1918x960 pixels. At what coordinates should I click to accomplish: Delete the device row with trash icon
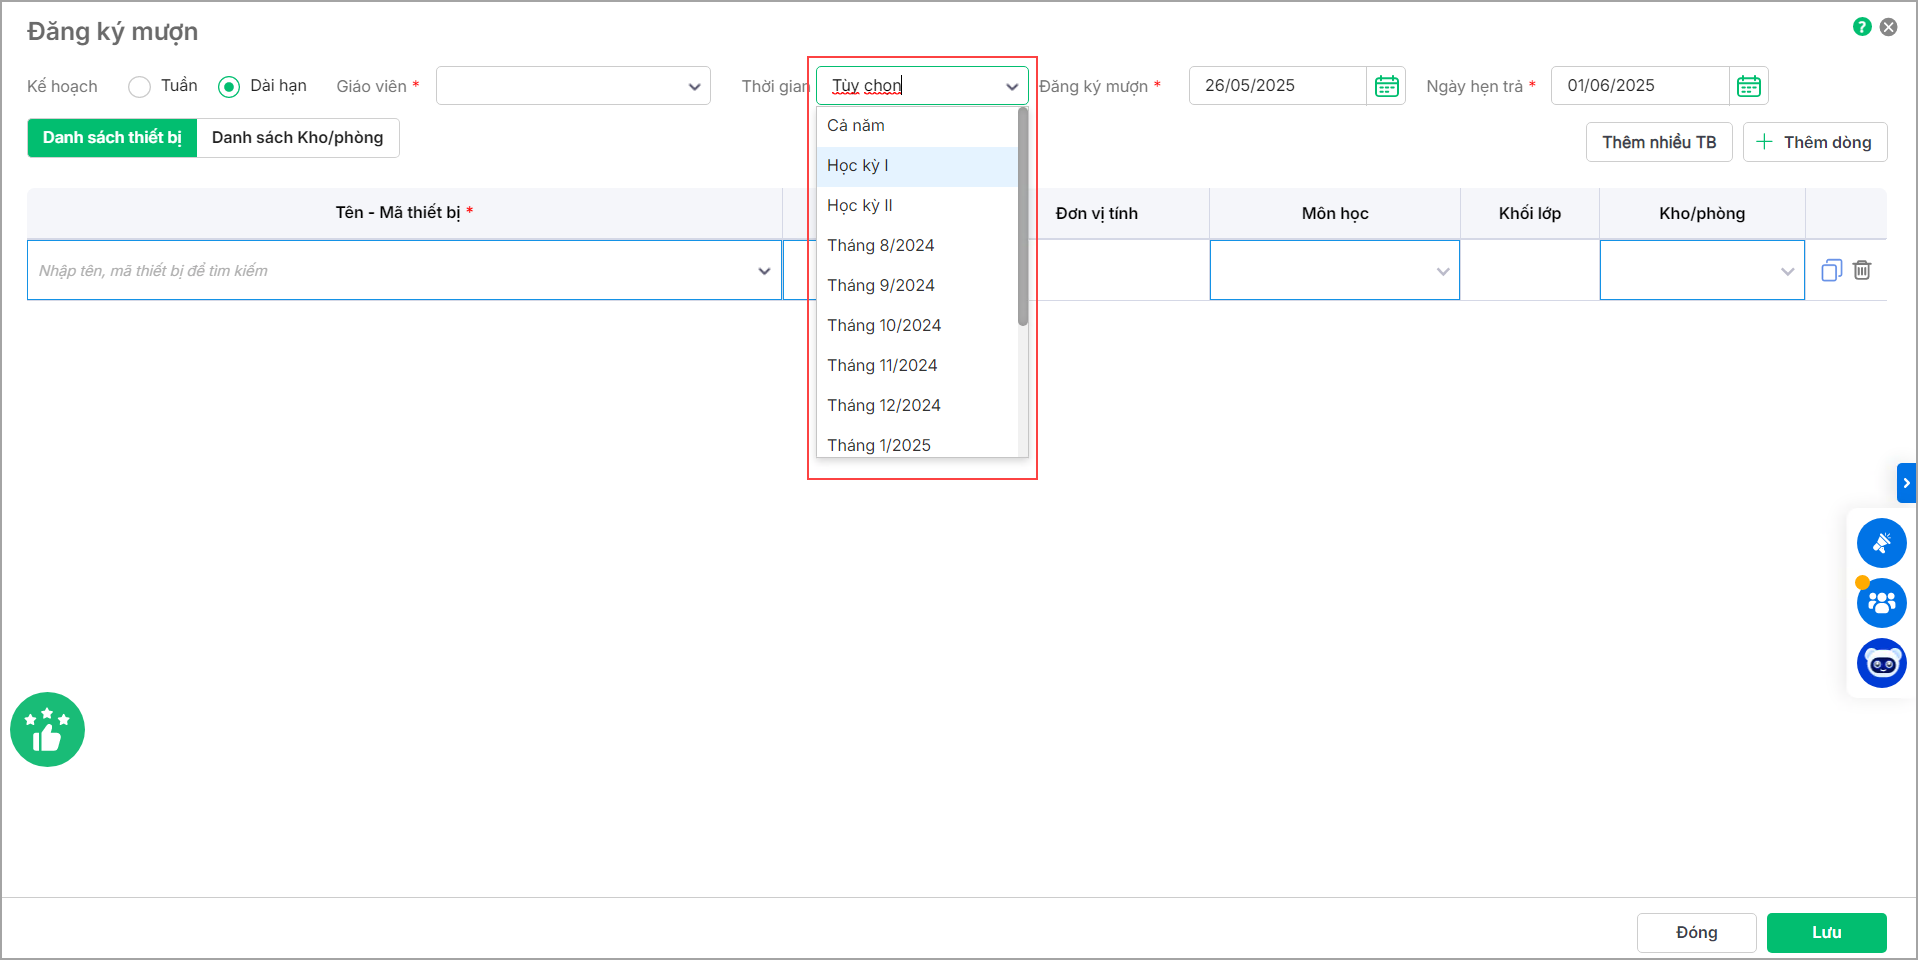pos(1862,270)
